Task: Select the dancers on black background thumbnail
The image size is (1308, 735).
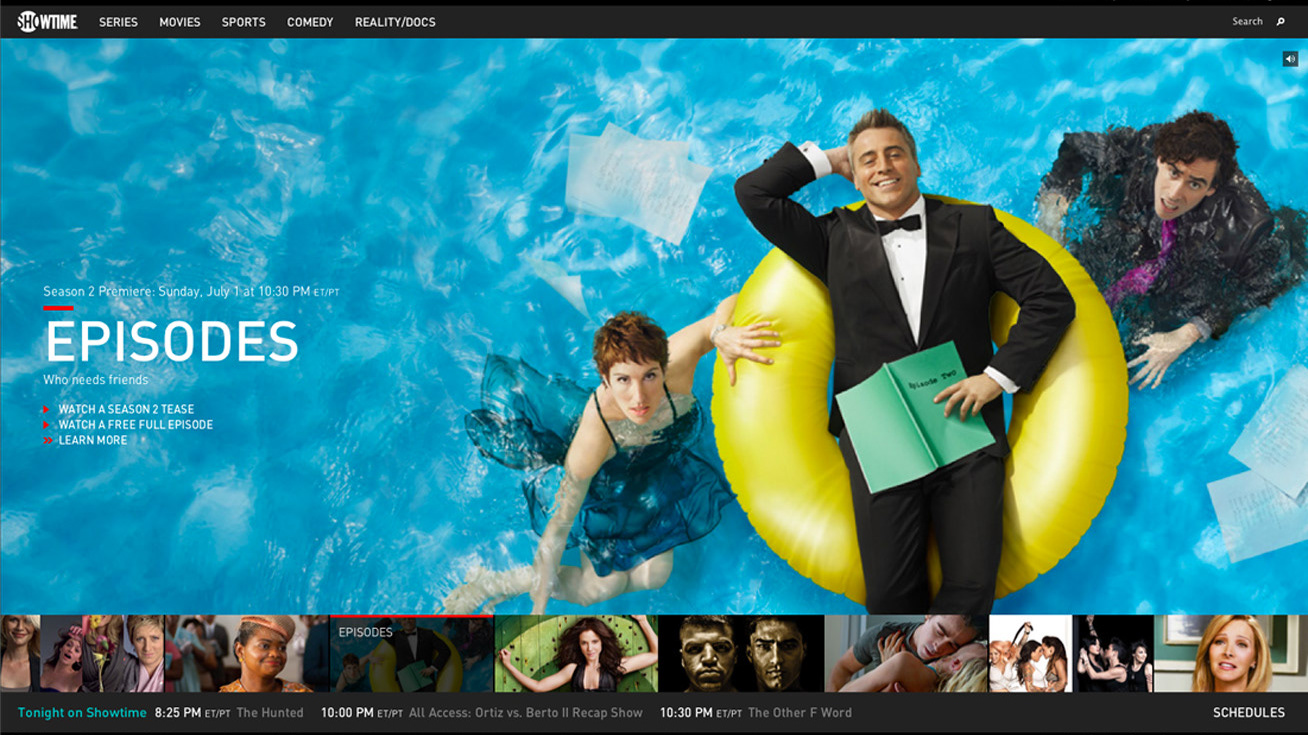Action: pos(1114,654)
